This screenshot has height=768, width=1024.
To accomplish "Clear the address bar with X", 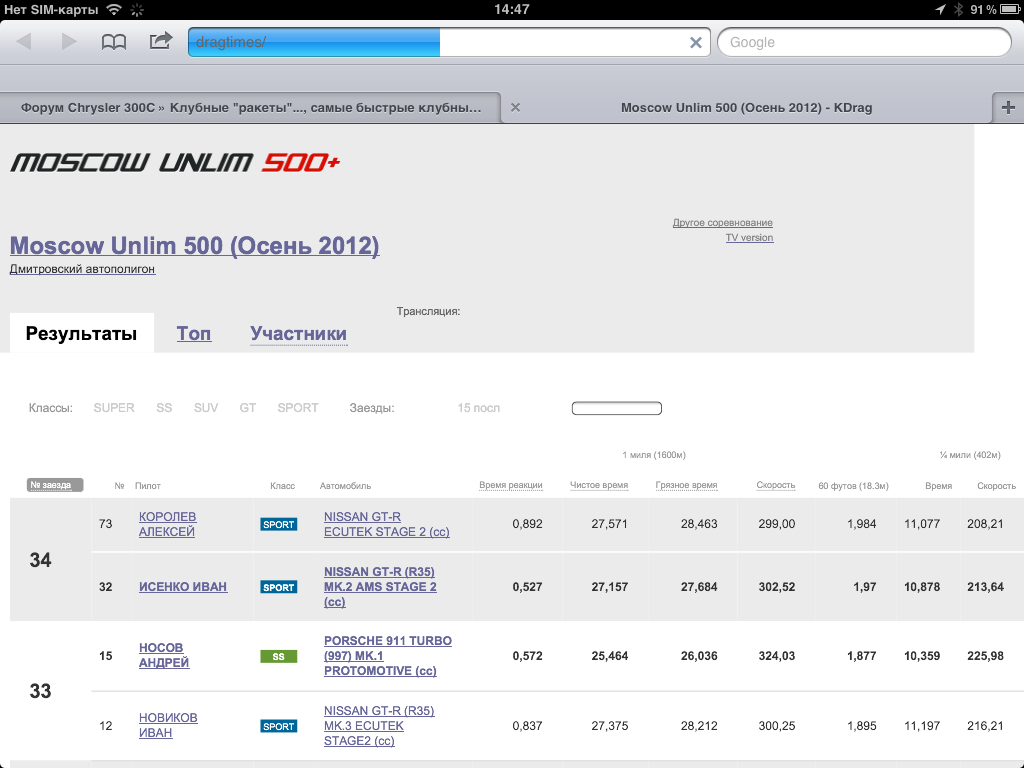I will coord(696,42).
